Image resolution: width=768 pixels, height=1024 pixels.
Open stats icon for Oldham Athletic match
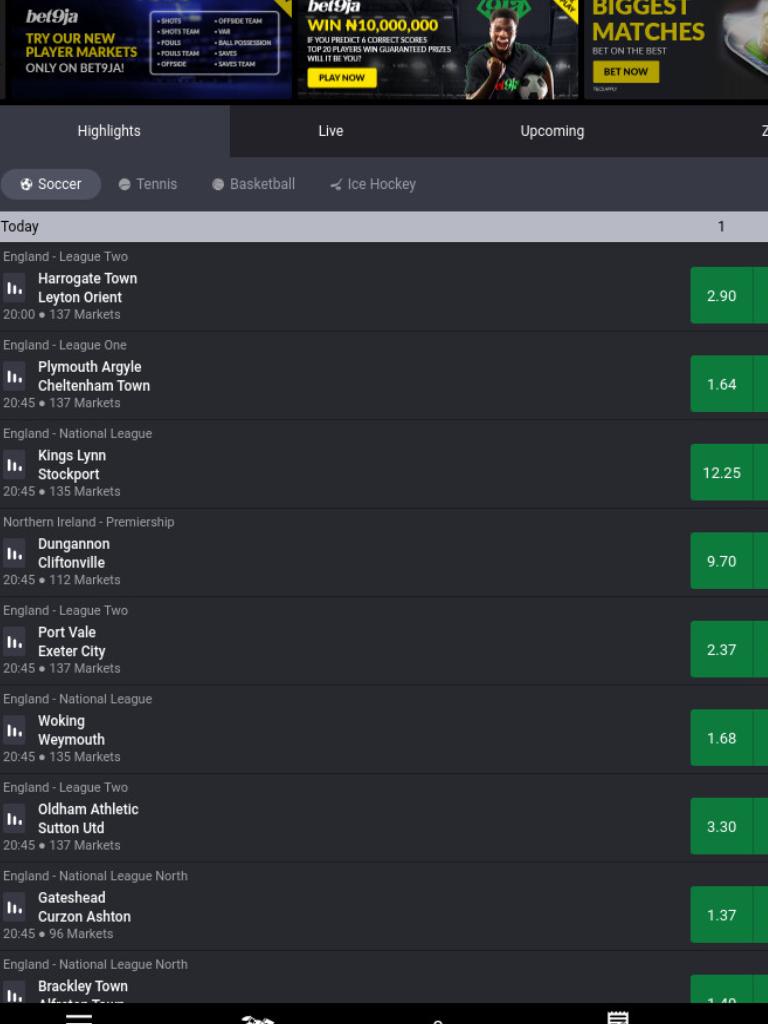[x=14, y=819]
